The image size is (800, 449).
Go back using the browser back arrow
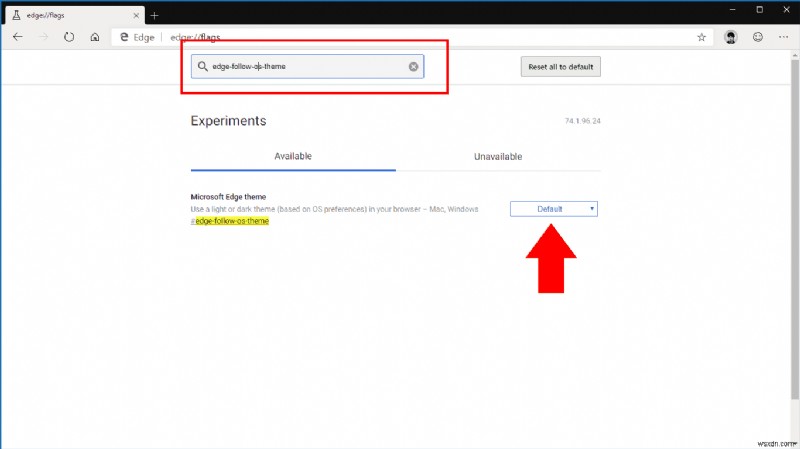(x=18, y=37)
